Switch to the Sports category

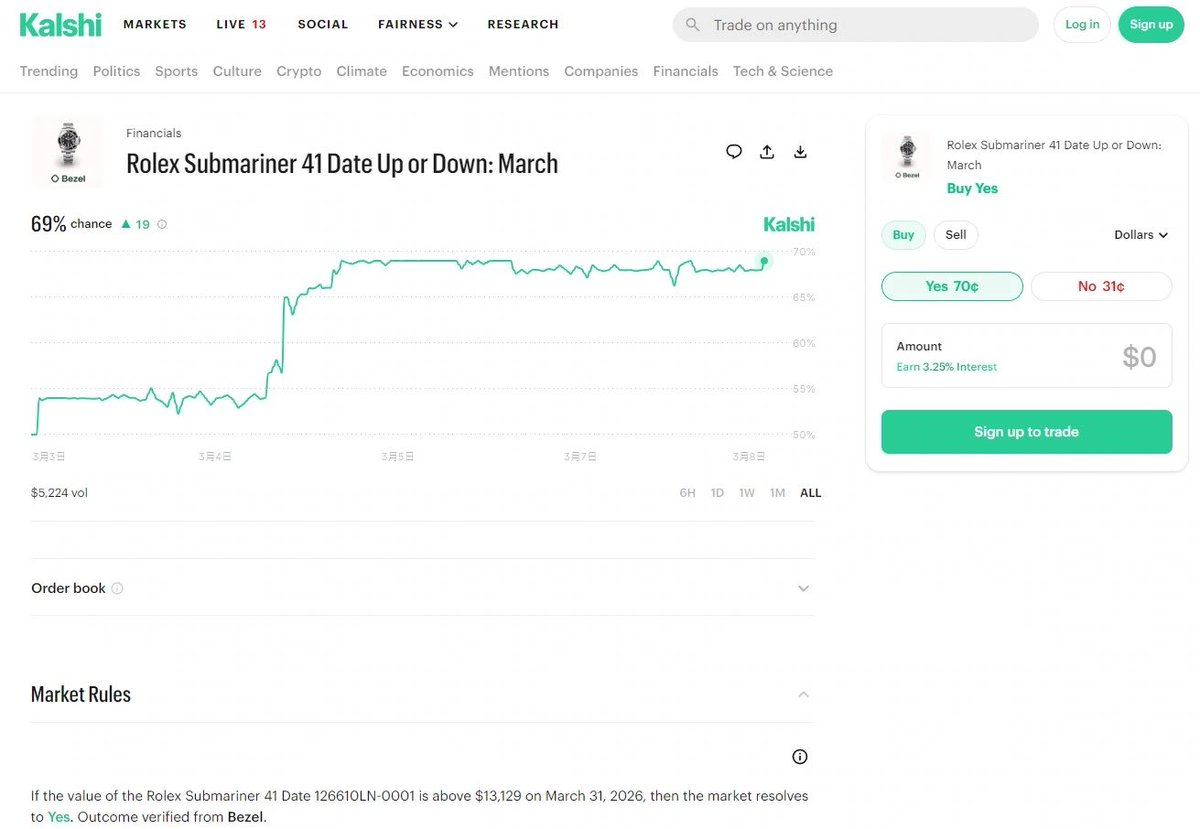176,71
